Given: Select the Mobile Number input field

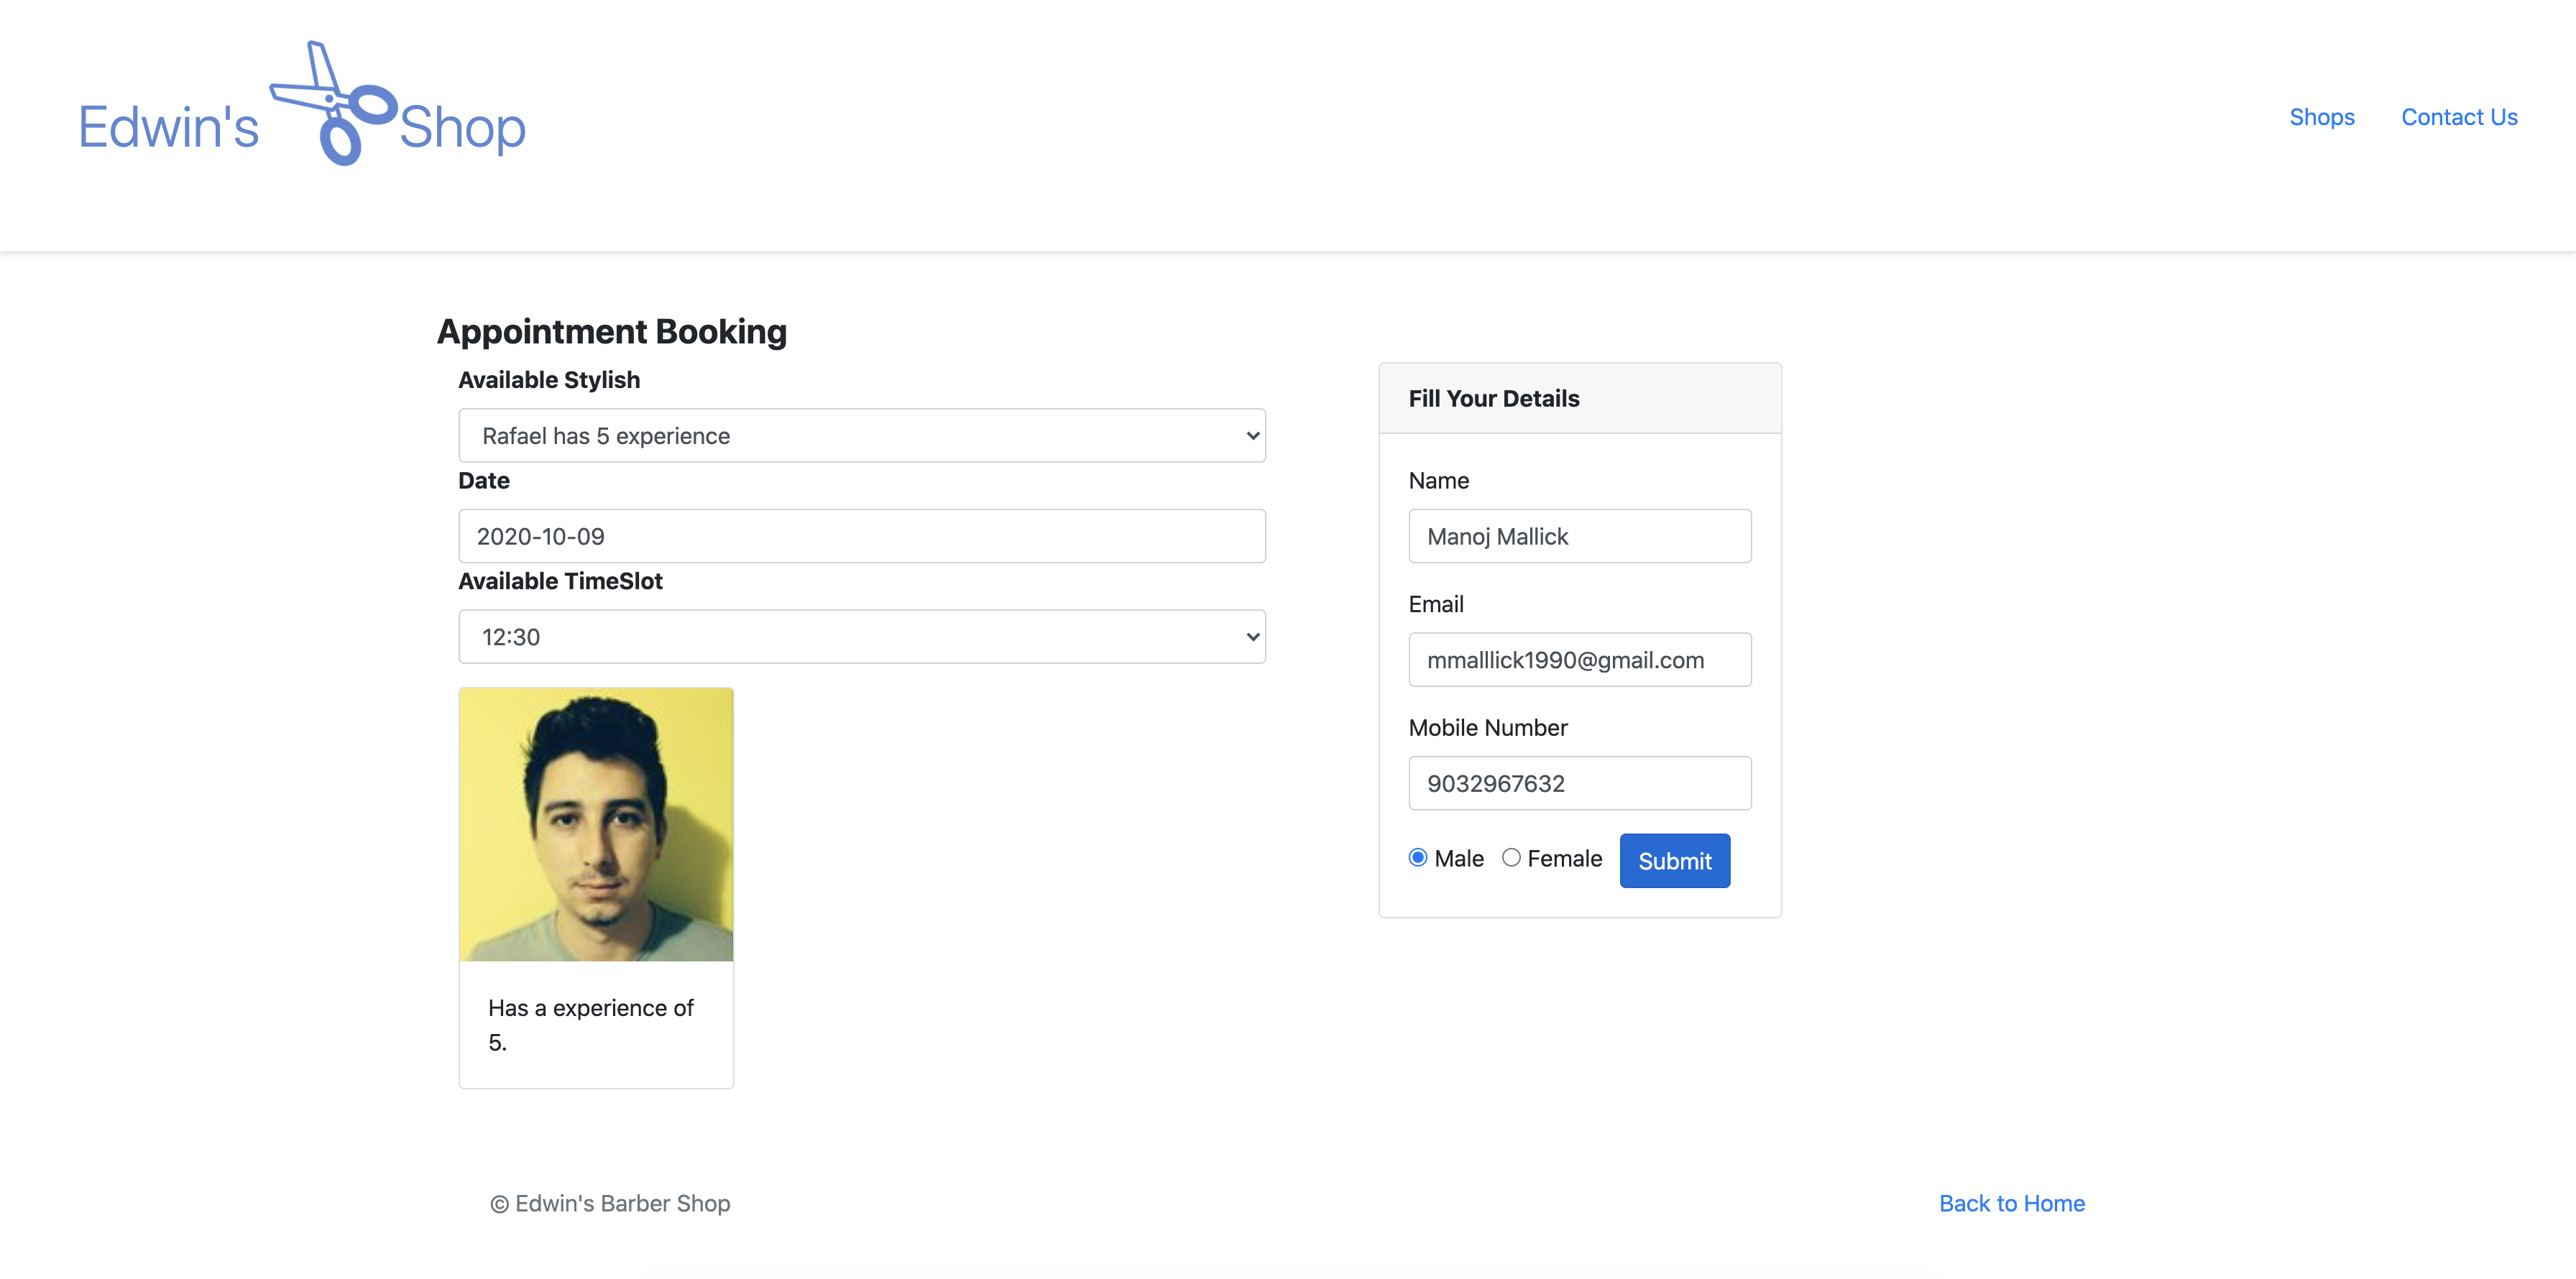Looking at the screenshot, I should [1579, 783].
